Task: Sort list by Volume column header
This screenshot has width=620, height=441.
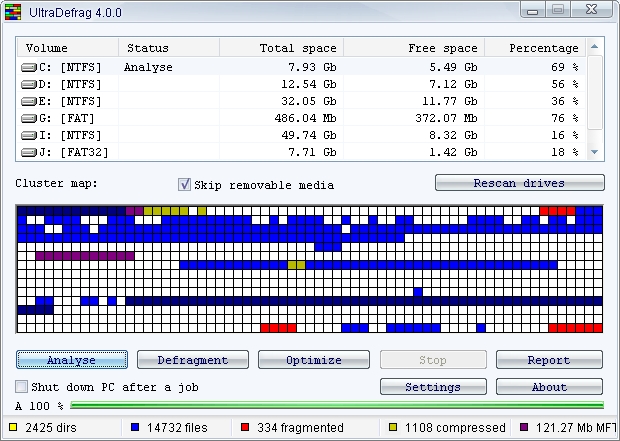Action: coord(67,48)
